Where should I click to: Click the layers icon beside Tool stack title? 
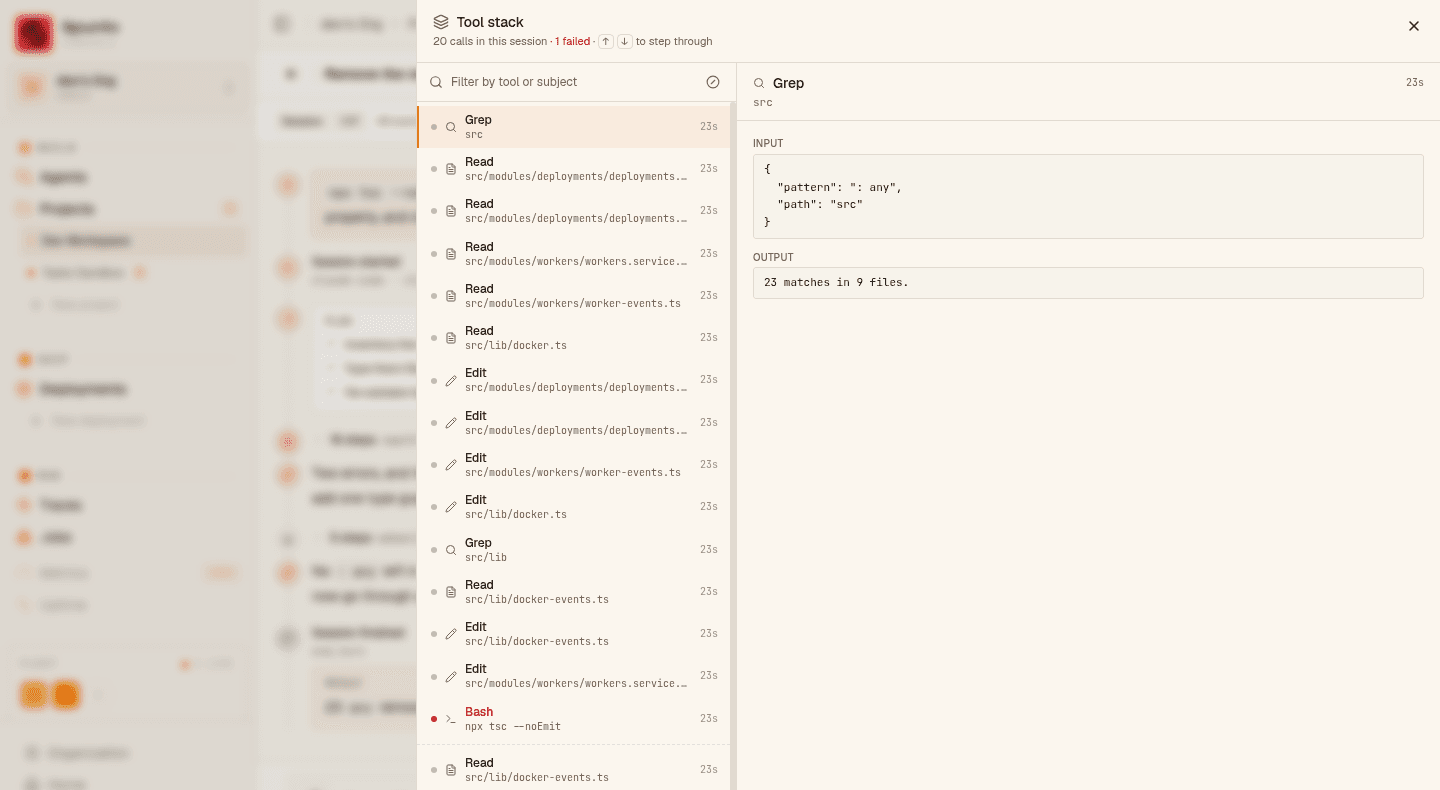tap(441, 22)
